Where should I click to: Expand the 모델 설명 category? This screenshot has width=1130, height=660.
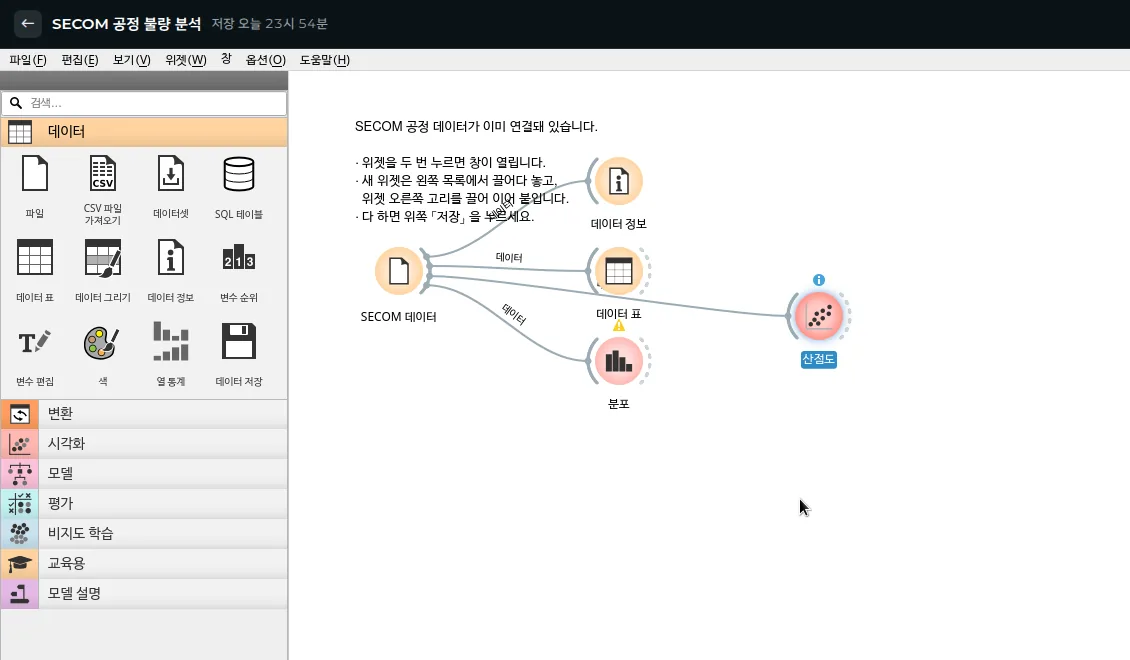click(144, 594)
